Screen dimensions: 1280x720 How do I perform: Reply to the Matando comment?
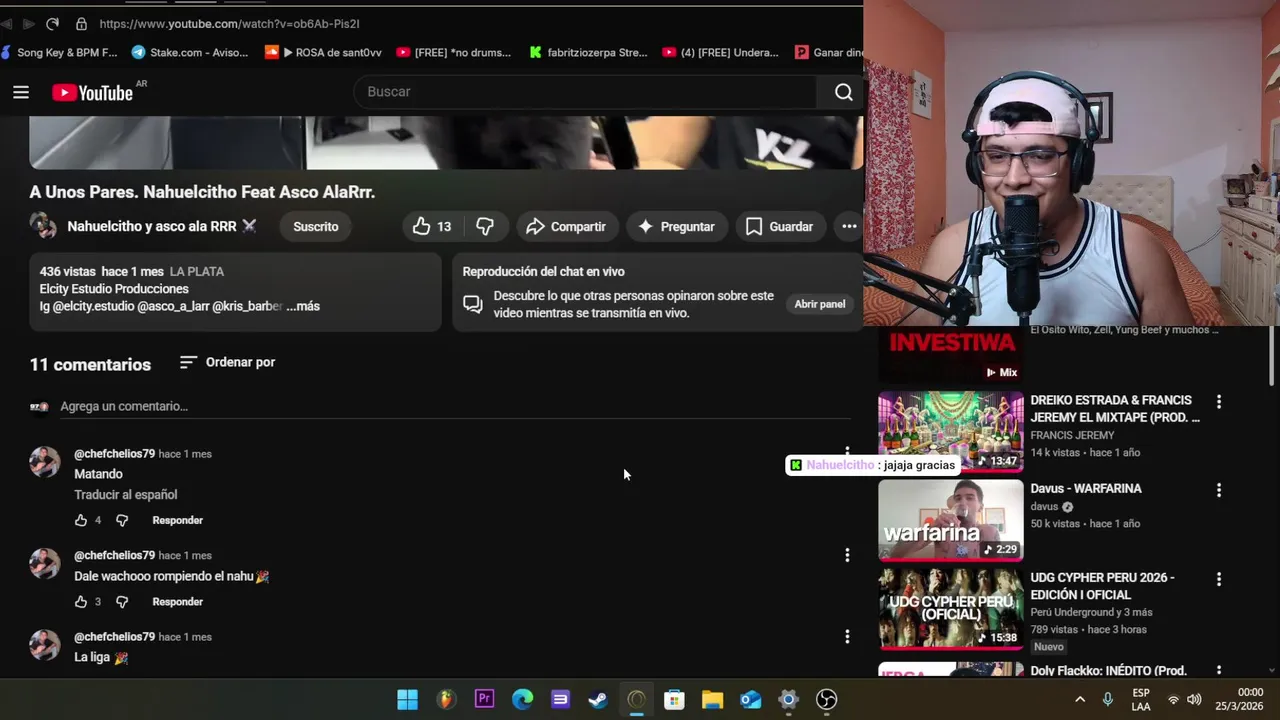[x=177, y=520]
